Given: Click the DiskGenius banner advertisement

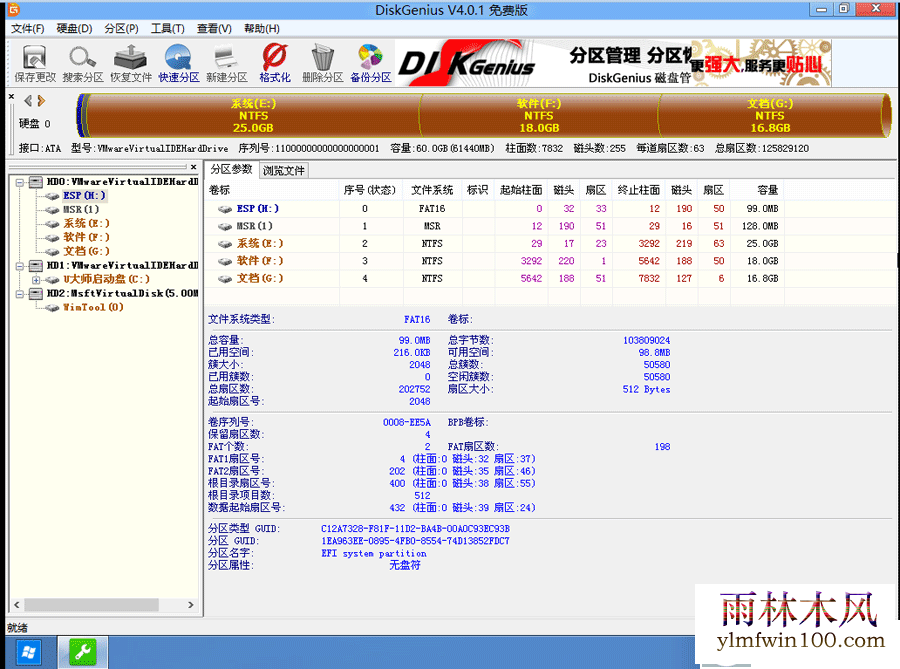Looking at the screenshot, I should coord(613,63).
